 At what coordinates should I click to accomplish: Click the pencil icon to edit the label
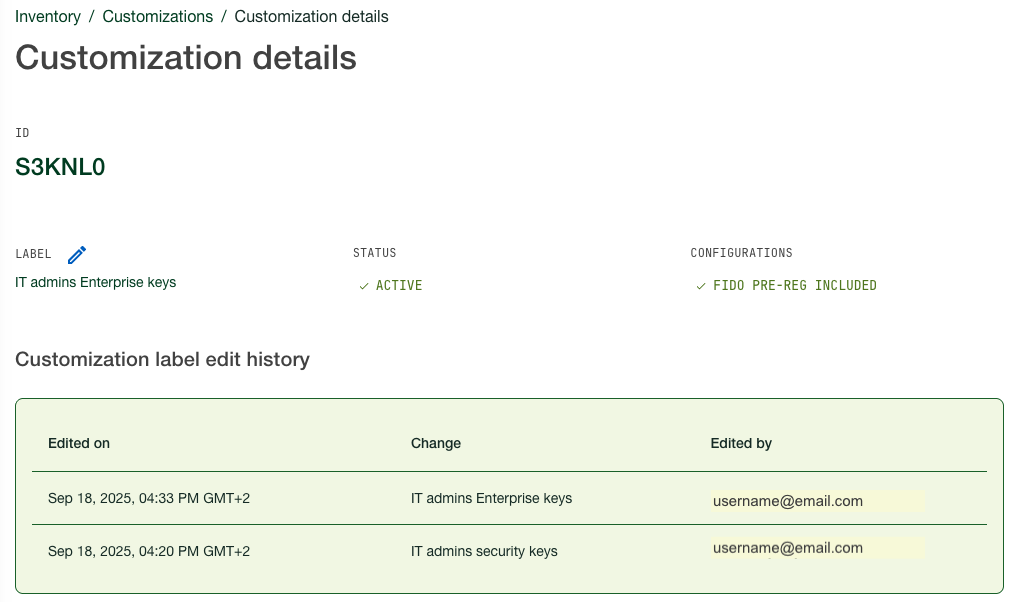(x=77, y=255)
